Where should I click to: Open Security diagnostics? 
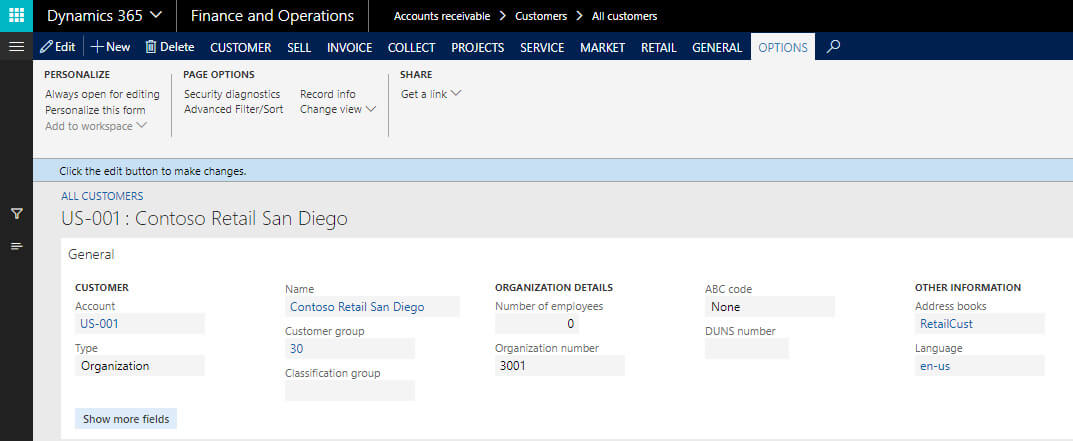232,94
